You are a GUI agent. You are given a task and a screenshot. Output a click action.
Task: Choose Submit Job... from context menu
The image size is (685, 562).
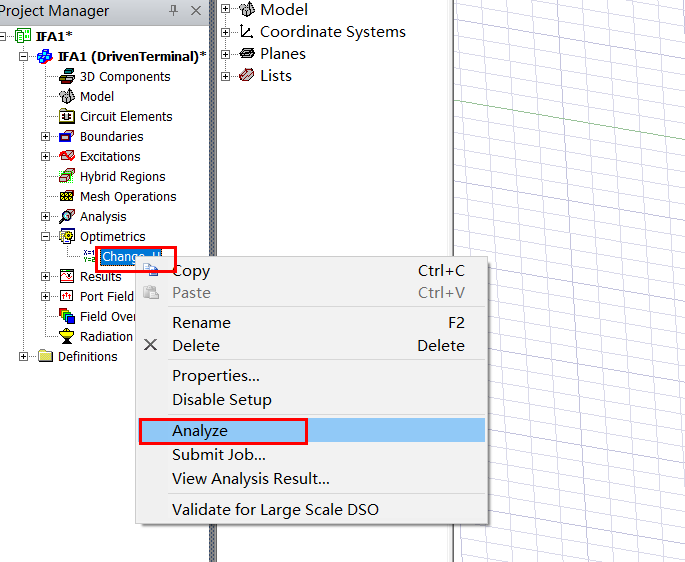tap(312, 454)
